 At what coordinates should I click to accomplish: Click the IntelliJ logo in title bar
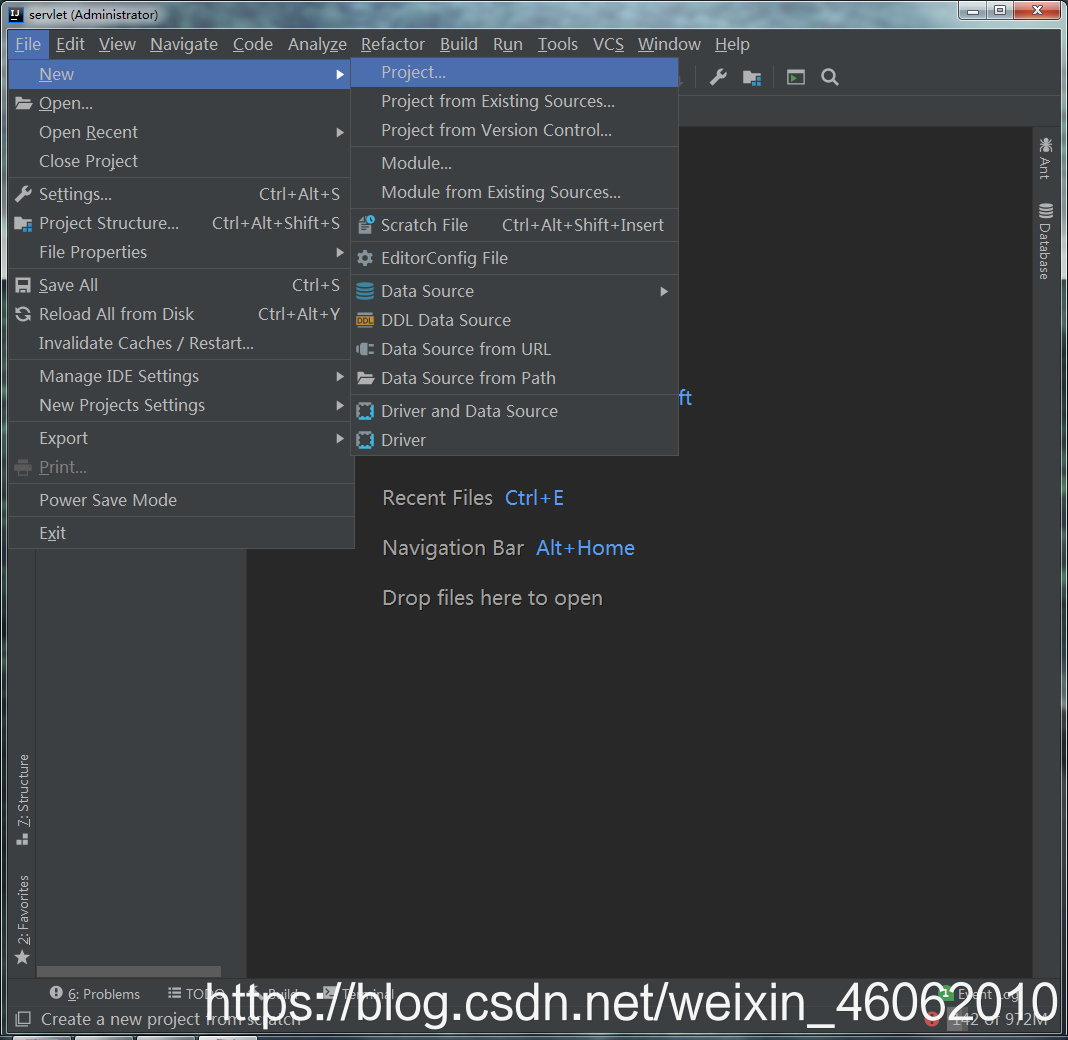pyautogui.click(x=16, y=14)
